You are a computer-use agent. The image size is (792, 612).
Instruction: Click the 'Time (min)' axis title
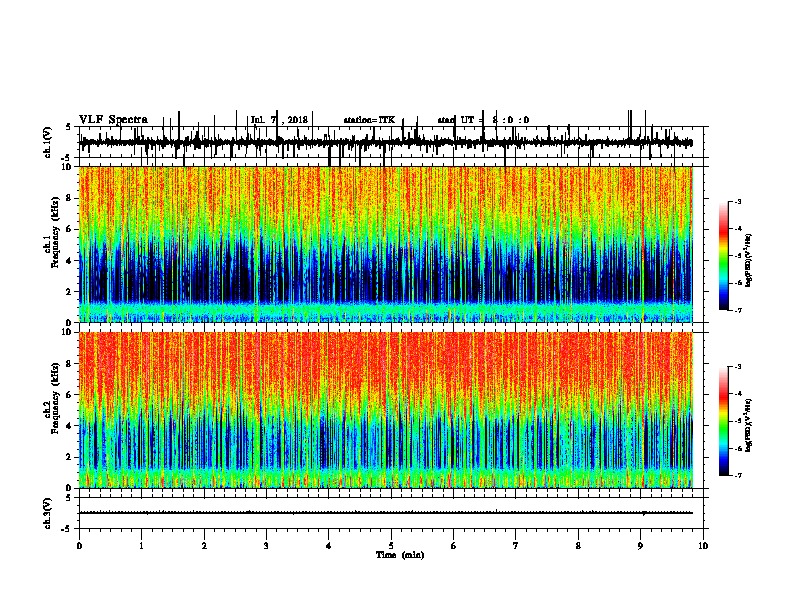point(400,555)
